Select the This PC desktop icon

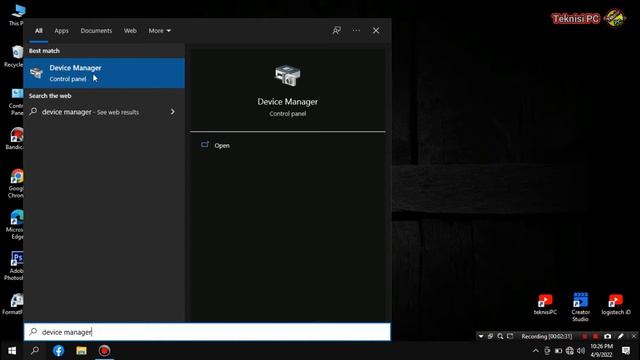pos(16,14)
